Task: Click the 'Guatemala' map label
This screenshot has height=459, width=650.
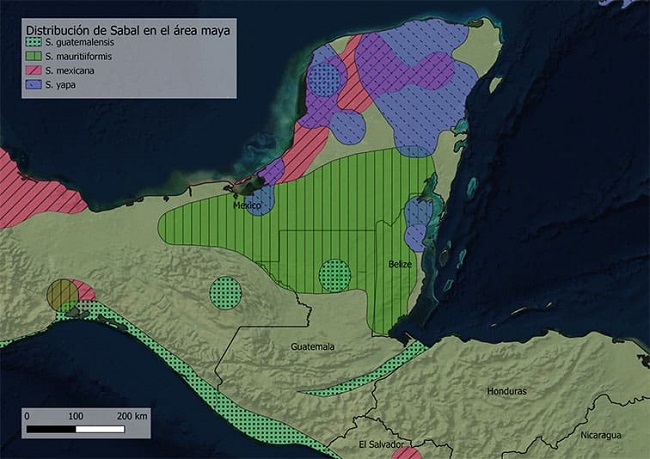Action: click(313, 346)
